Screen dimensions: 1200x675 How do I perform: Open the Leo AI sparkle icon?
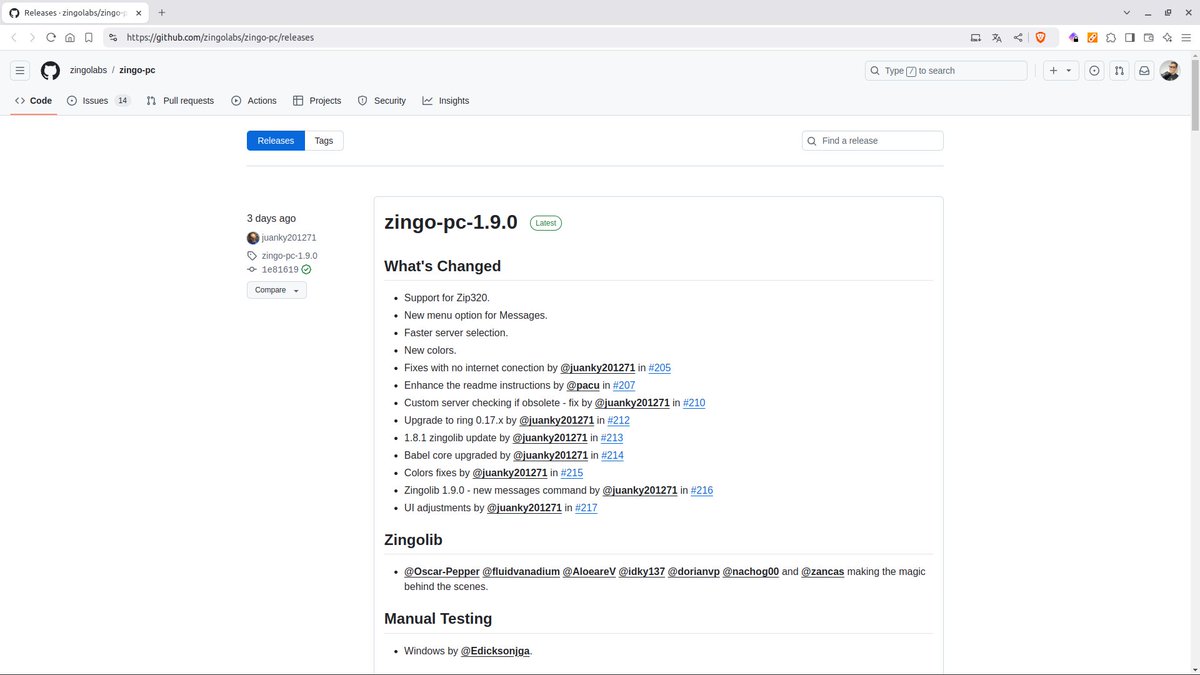tap(1167, 37)
